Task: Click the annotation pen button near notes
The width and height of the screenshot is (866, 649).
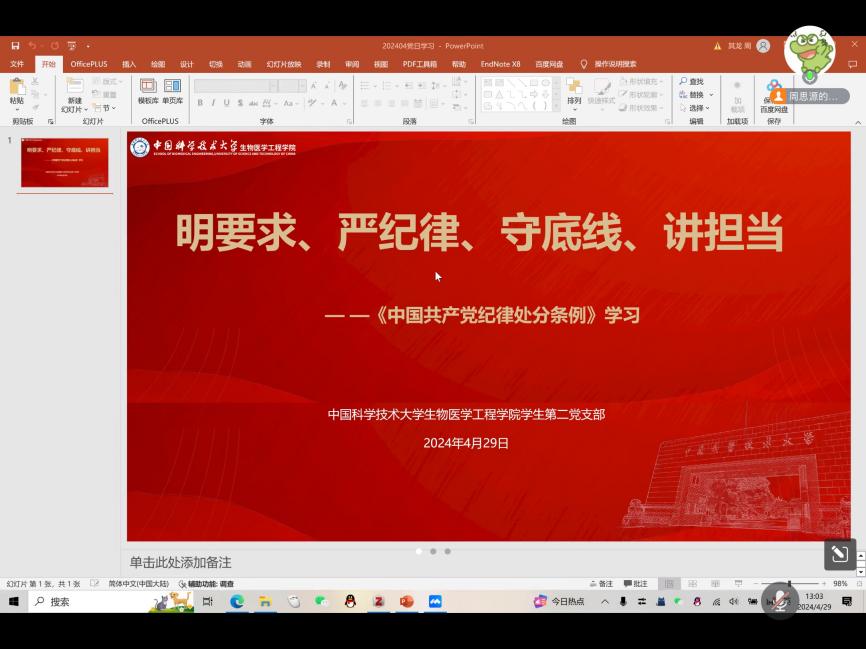Action: tap(839, 553)
